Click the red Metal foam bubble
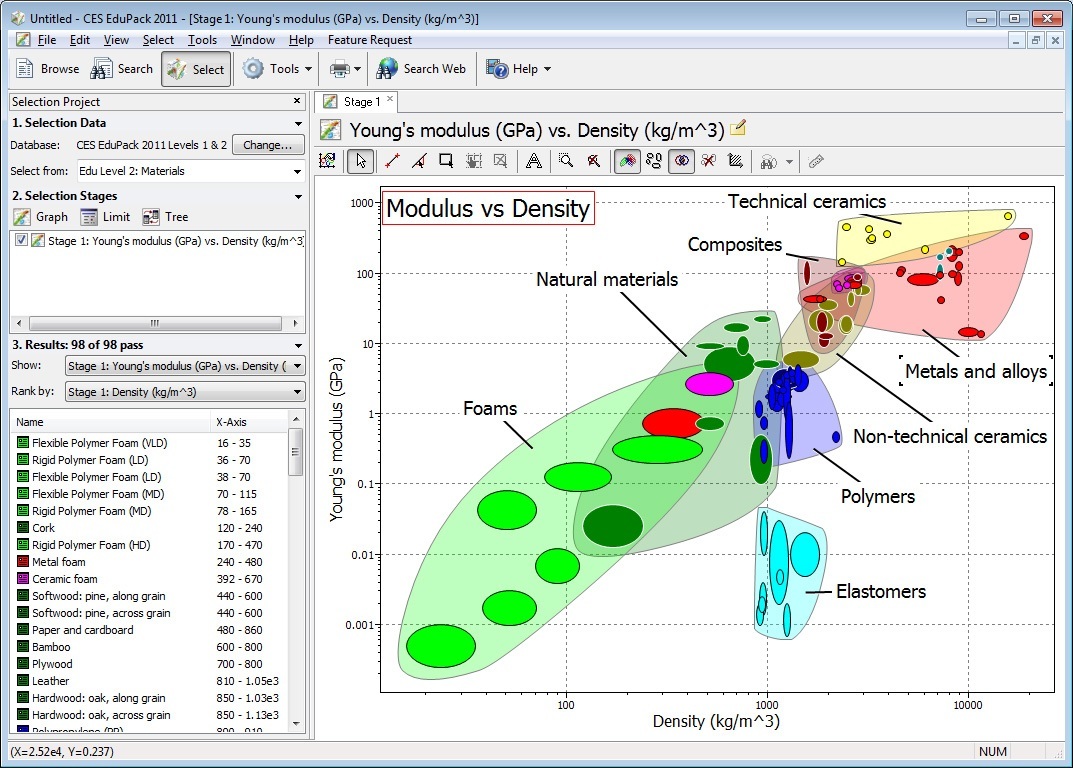This screenshot has height=768, width=1073. click(671, 421)
